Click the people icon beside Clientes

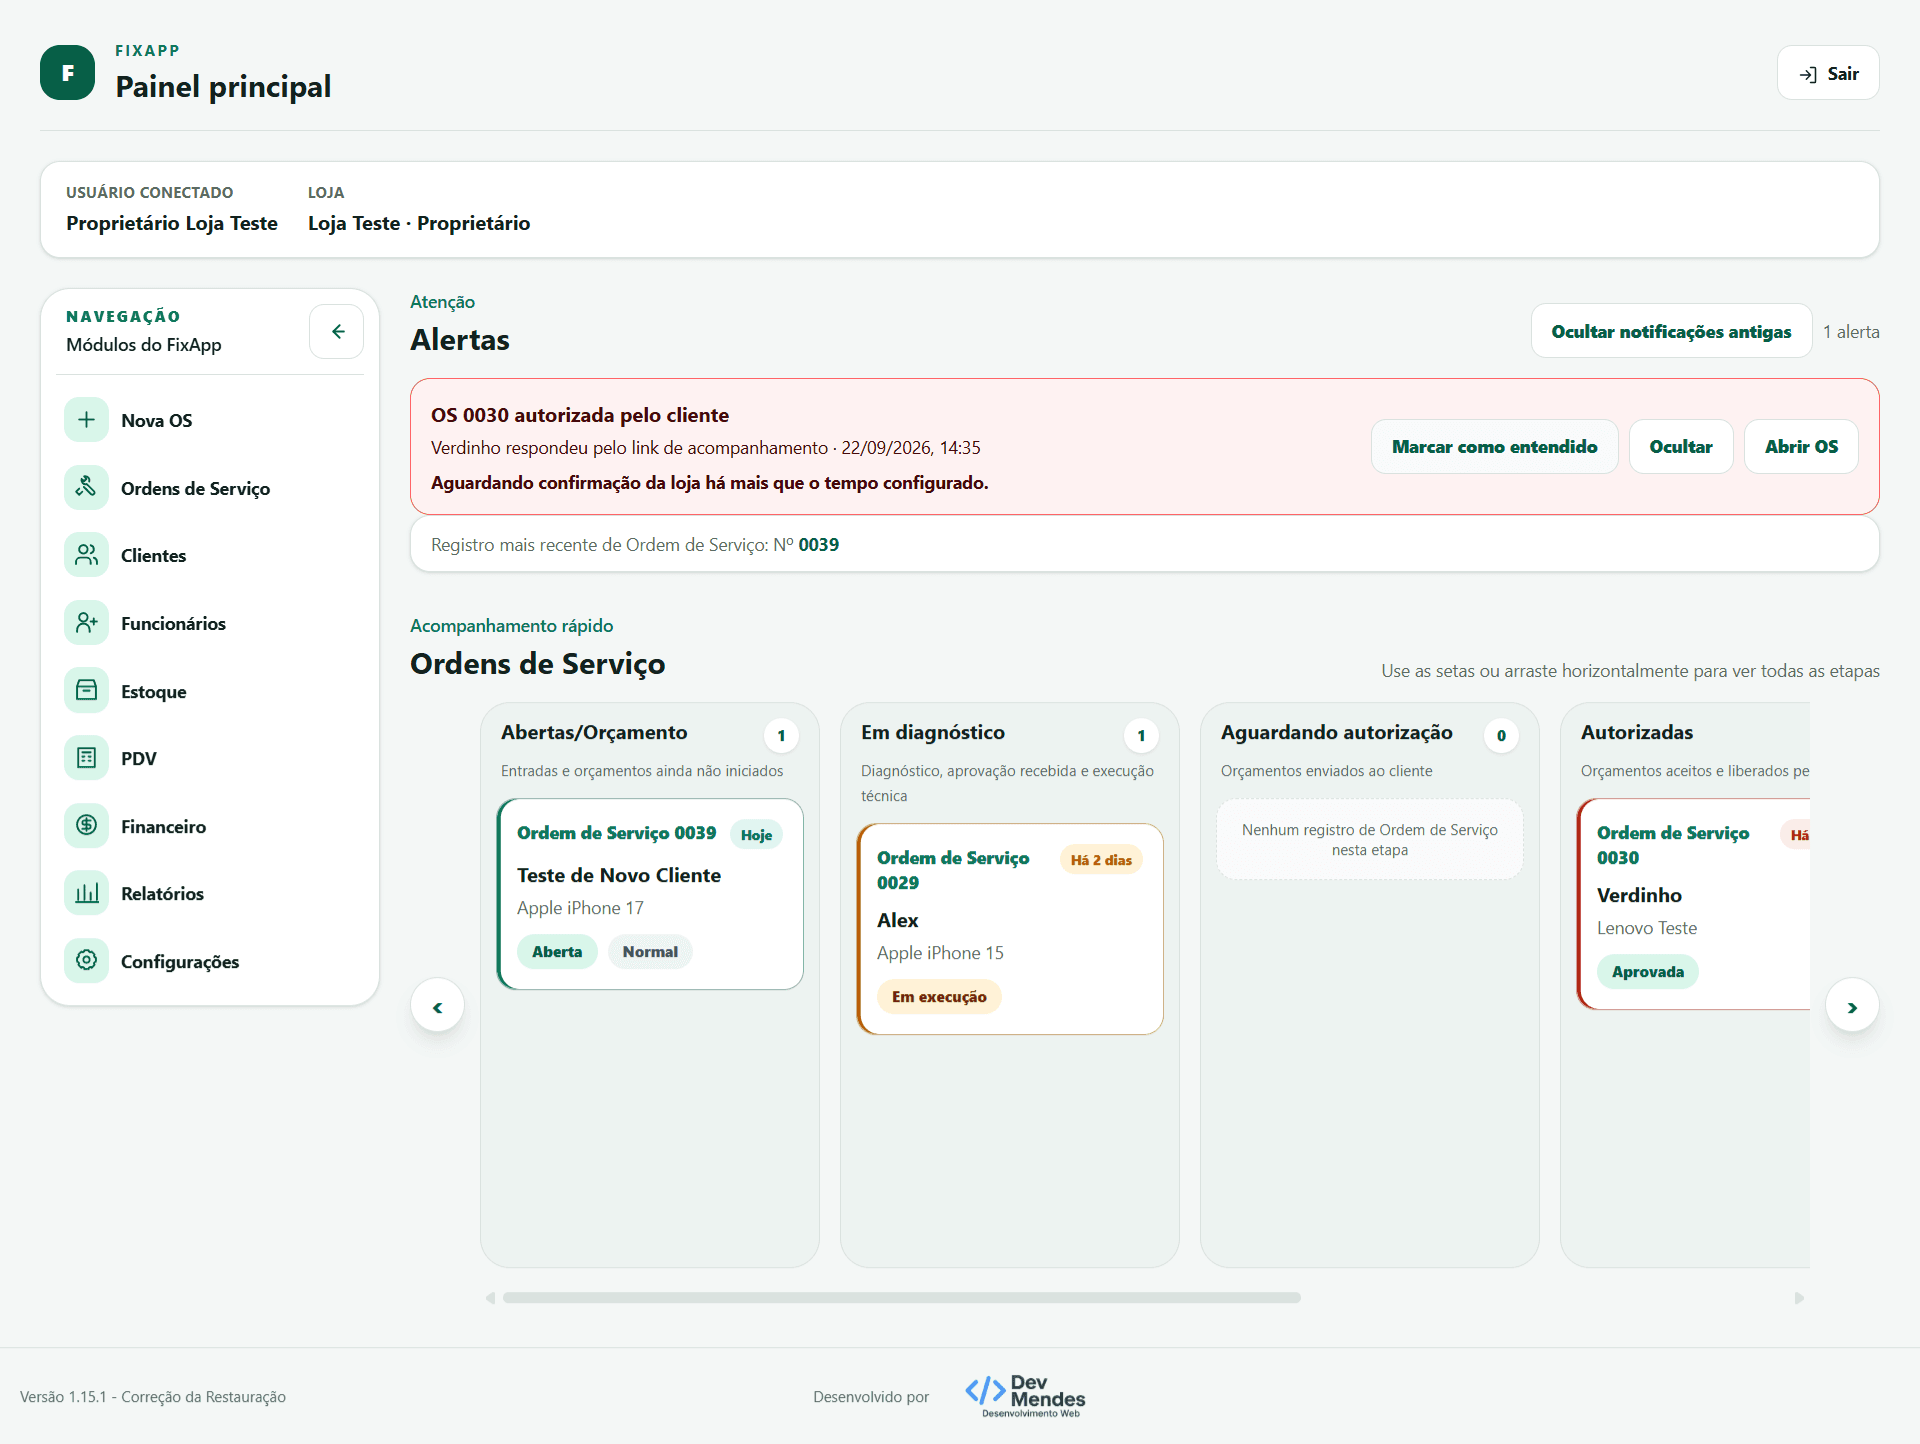[87, 555]
